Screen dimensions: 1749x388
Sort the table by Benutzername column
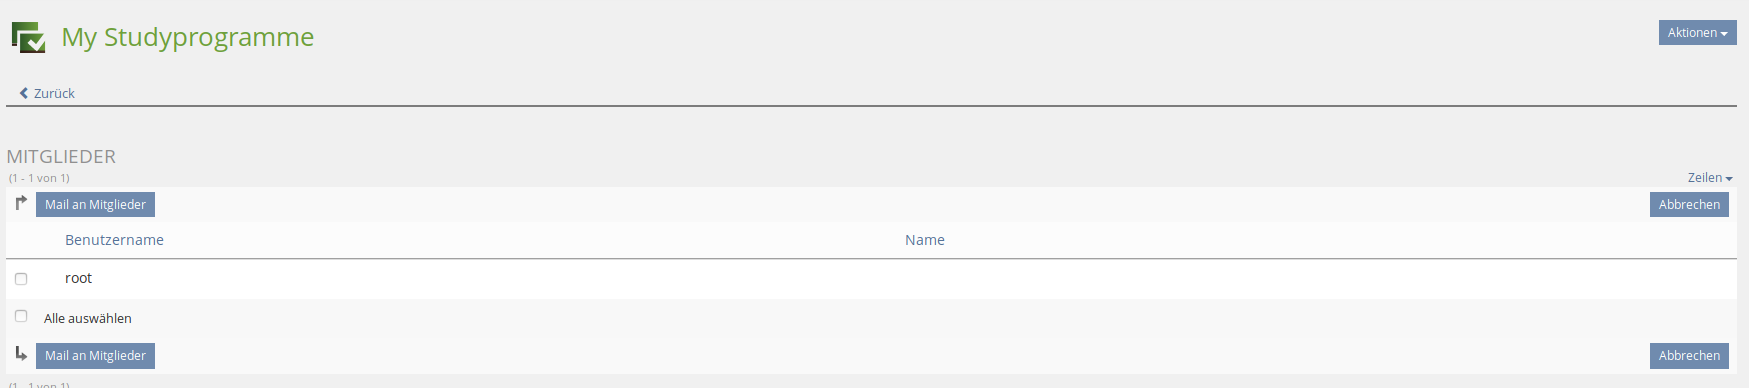[114, 240]
